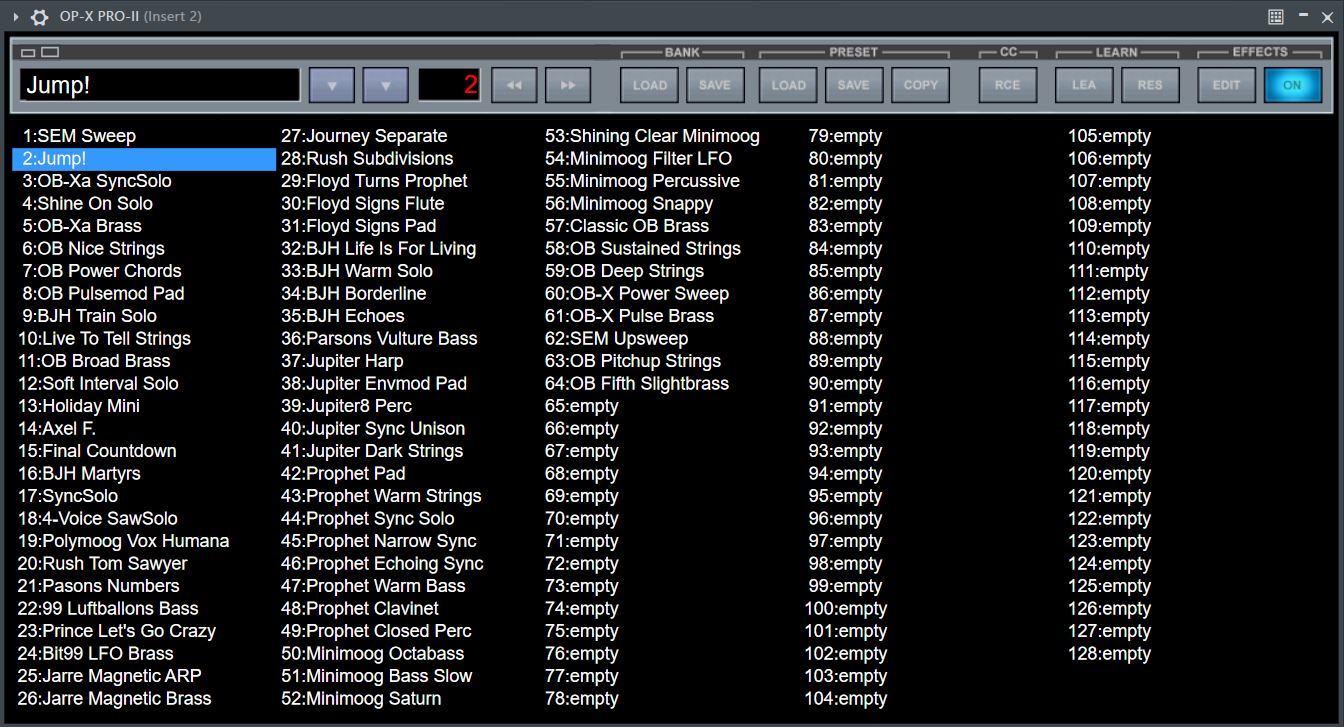This screenshot has height=727, width=1344.
Task: Click the PRESET SAVE button
Action: [854, 85]
